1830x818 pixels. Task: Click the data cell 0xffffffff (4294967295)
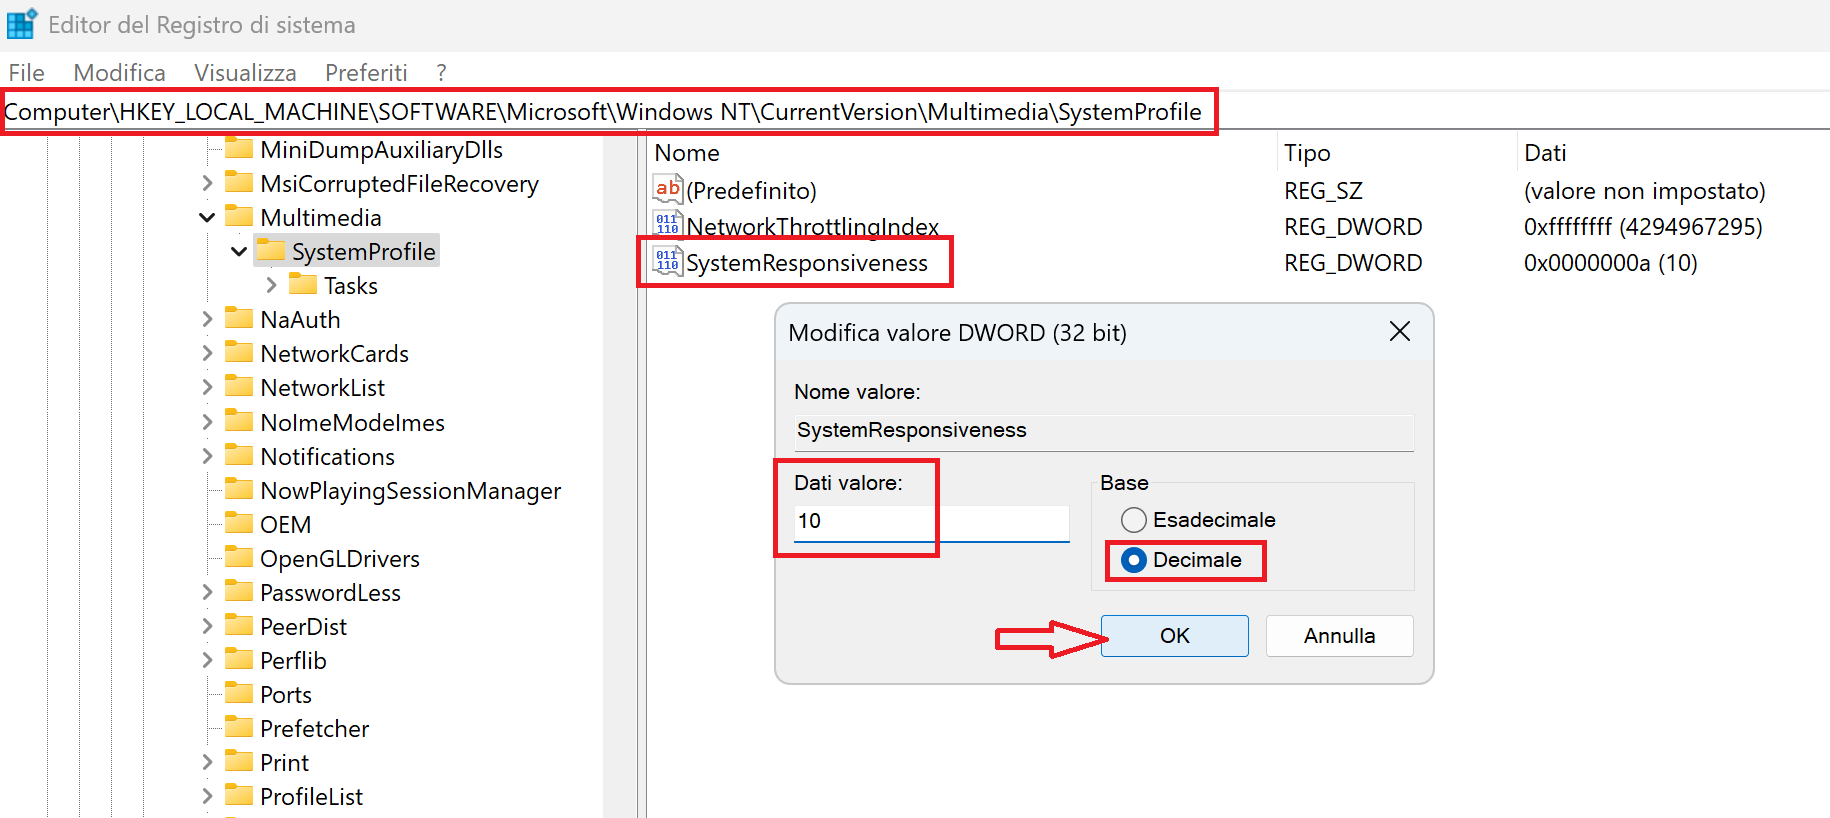pyautogui.click(x=1643, y=227)
